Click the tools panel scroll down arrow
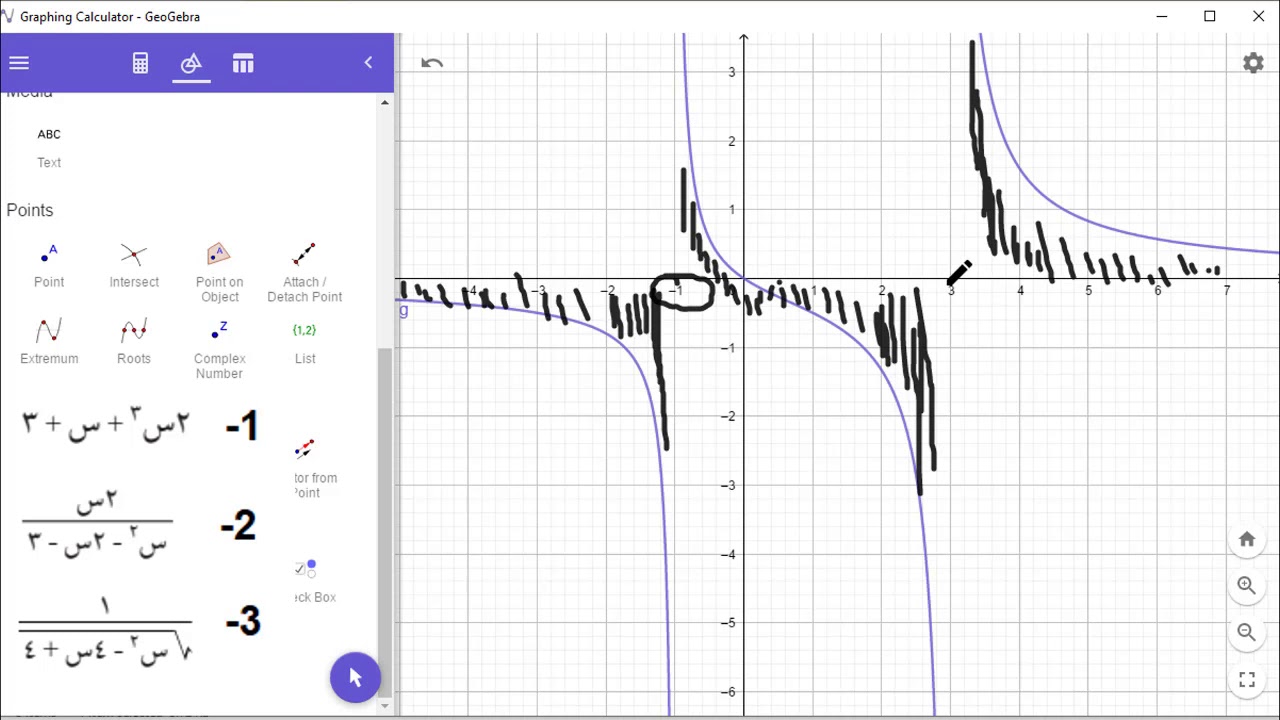This screenshot has height=720, width=1280. pos(385,705)
